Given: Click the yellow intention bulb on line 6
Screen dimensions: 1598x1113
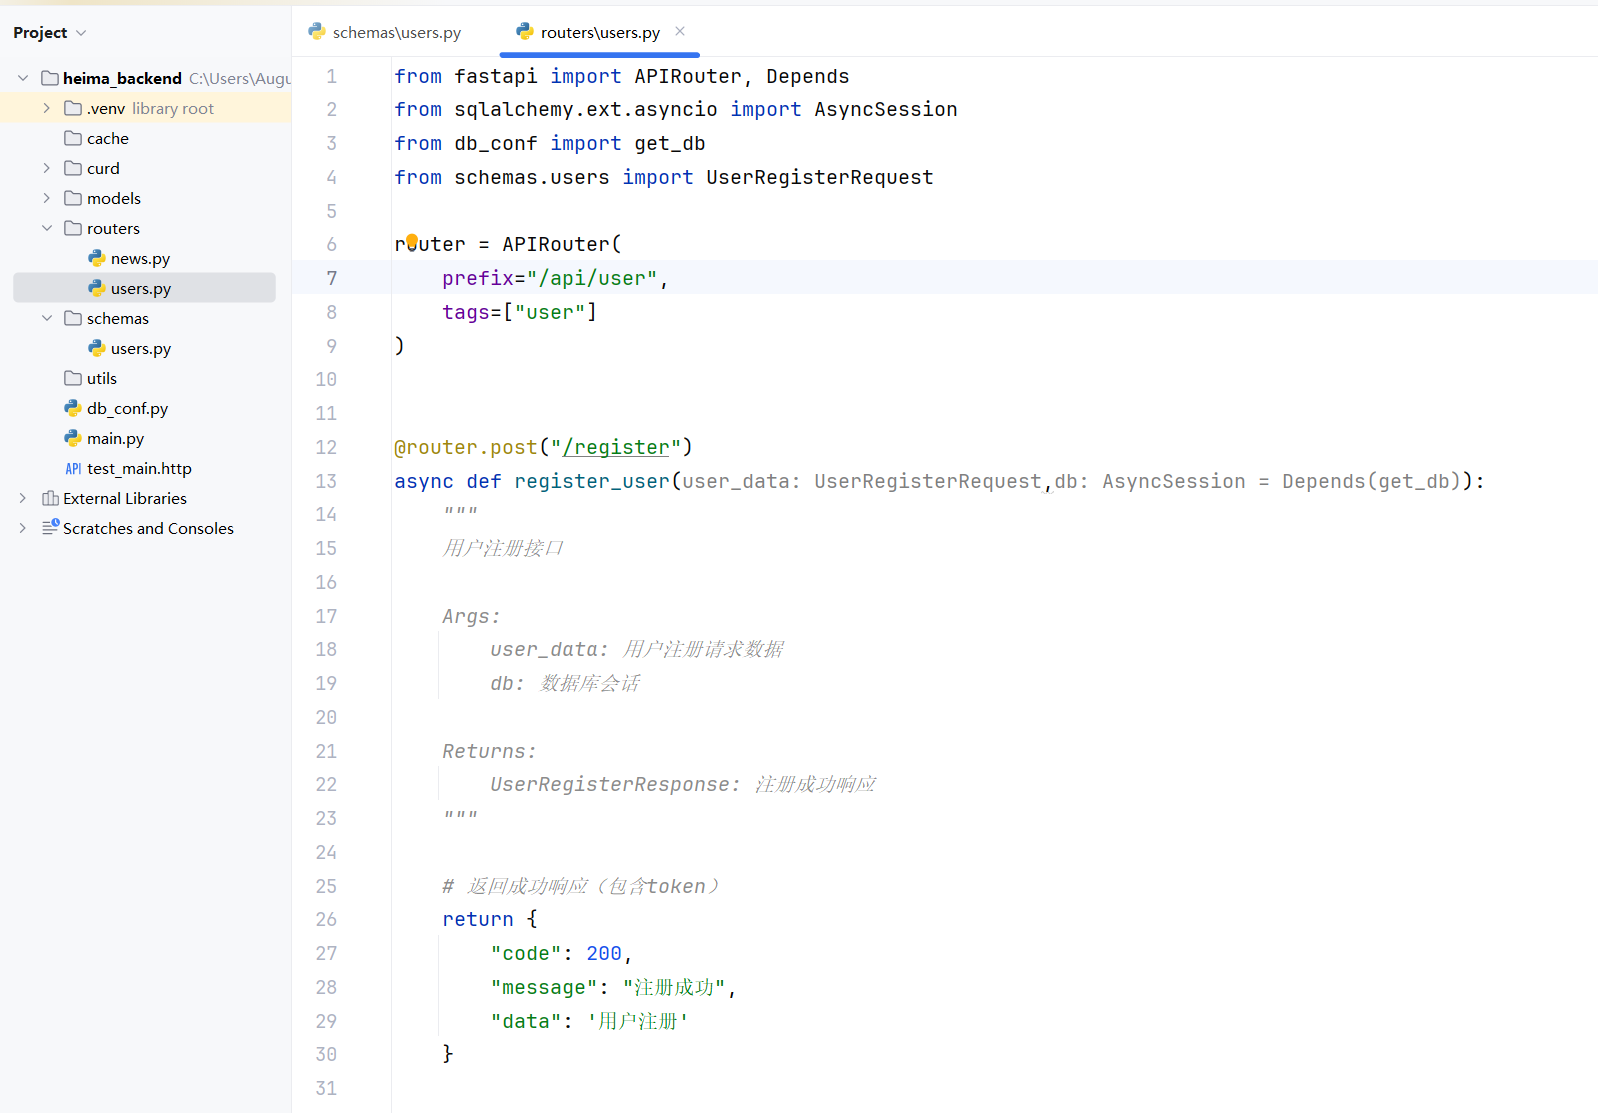Looking at the screenshot, I should point(412,240).
